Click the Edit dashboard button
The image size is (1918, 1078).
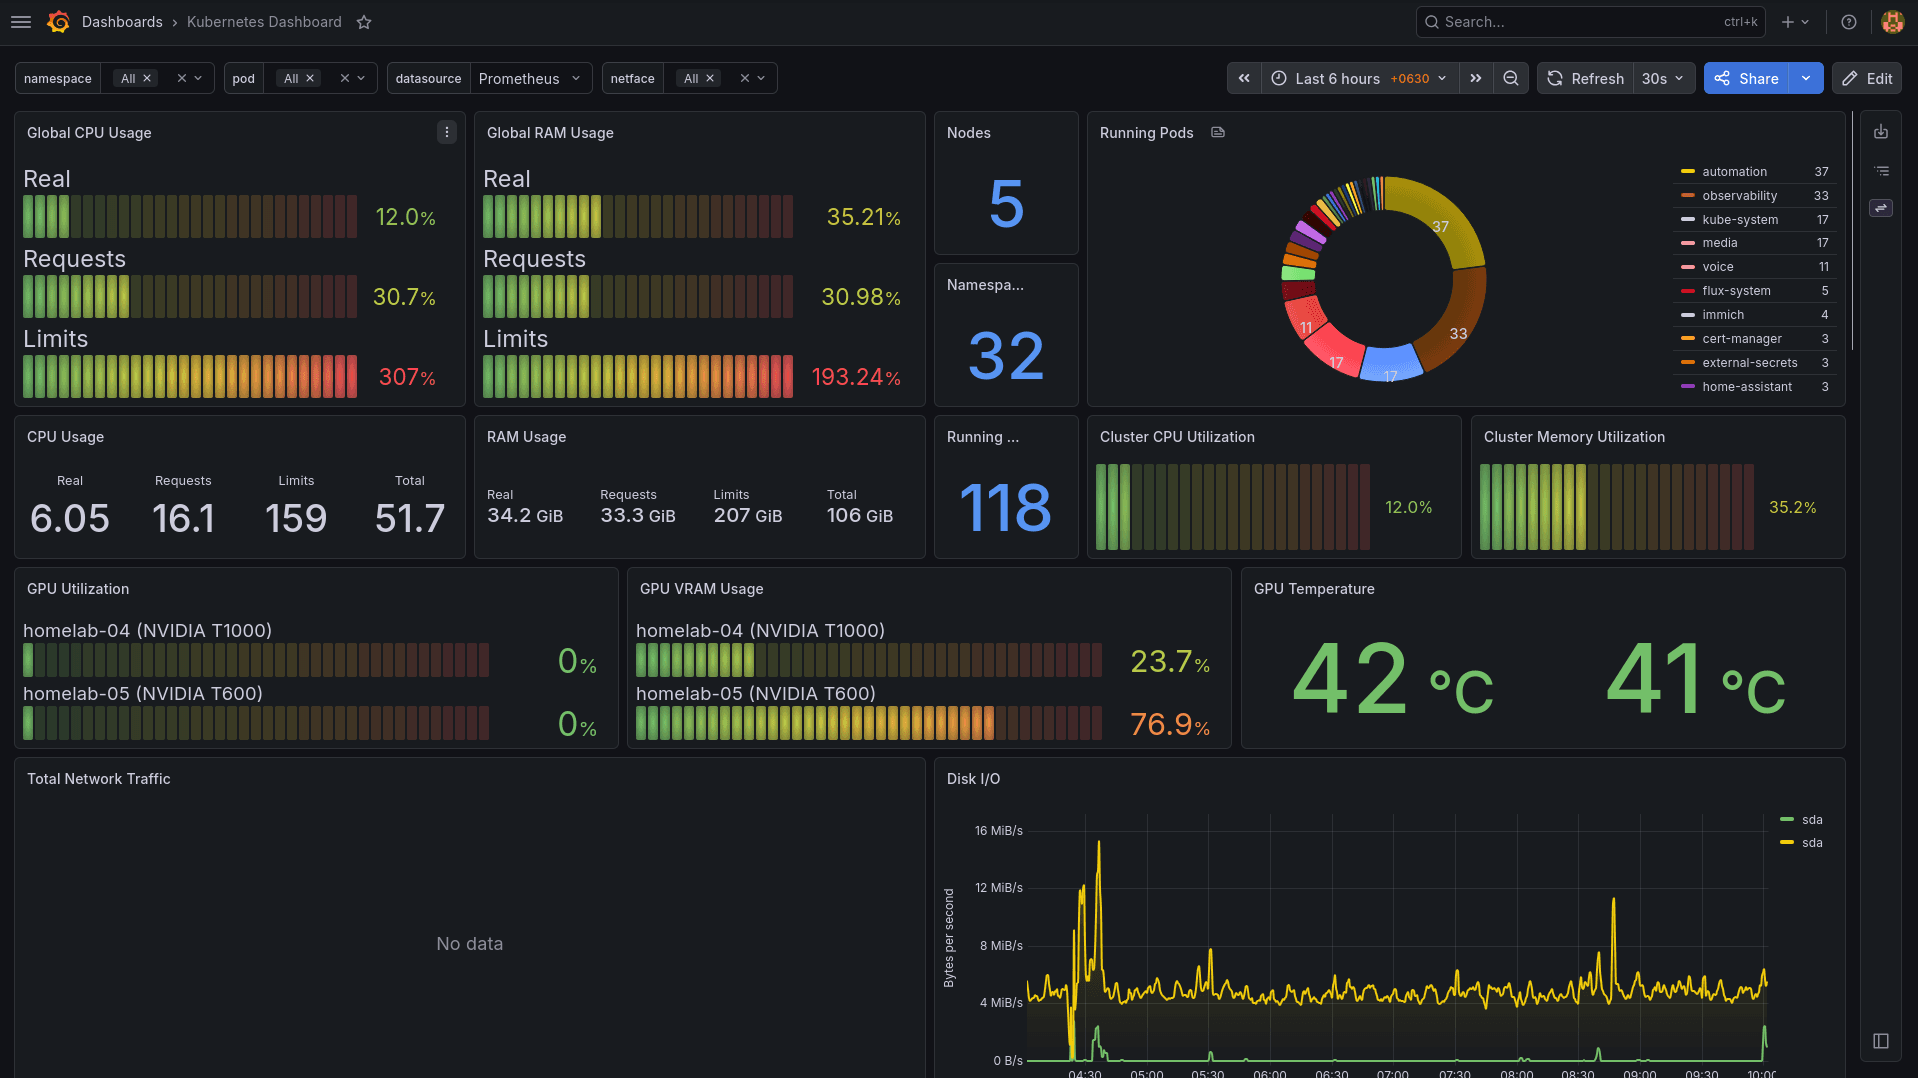[1867, 78]
